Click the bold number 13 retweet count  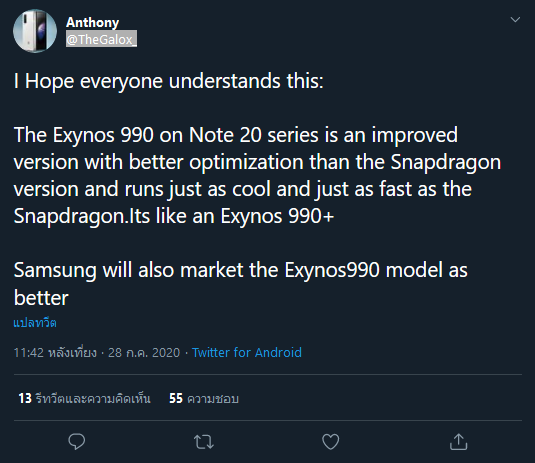click(25, 398)
